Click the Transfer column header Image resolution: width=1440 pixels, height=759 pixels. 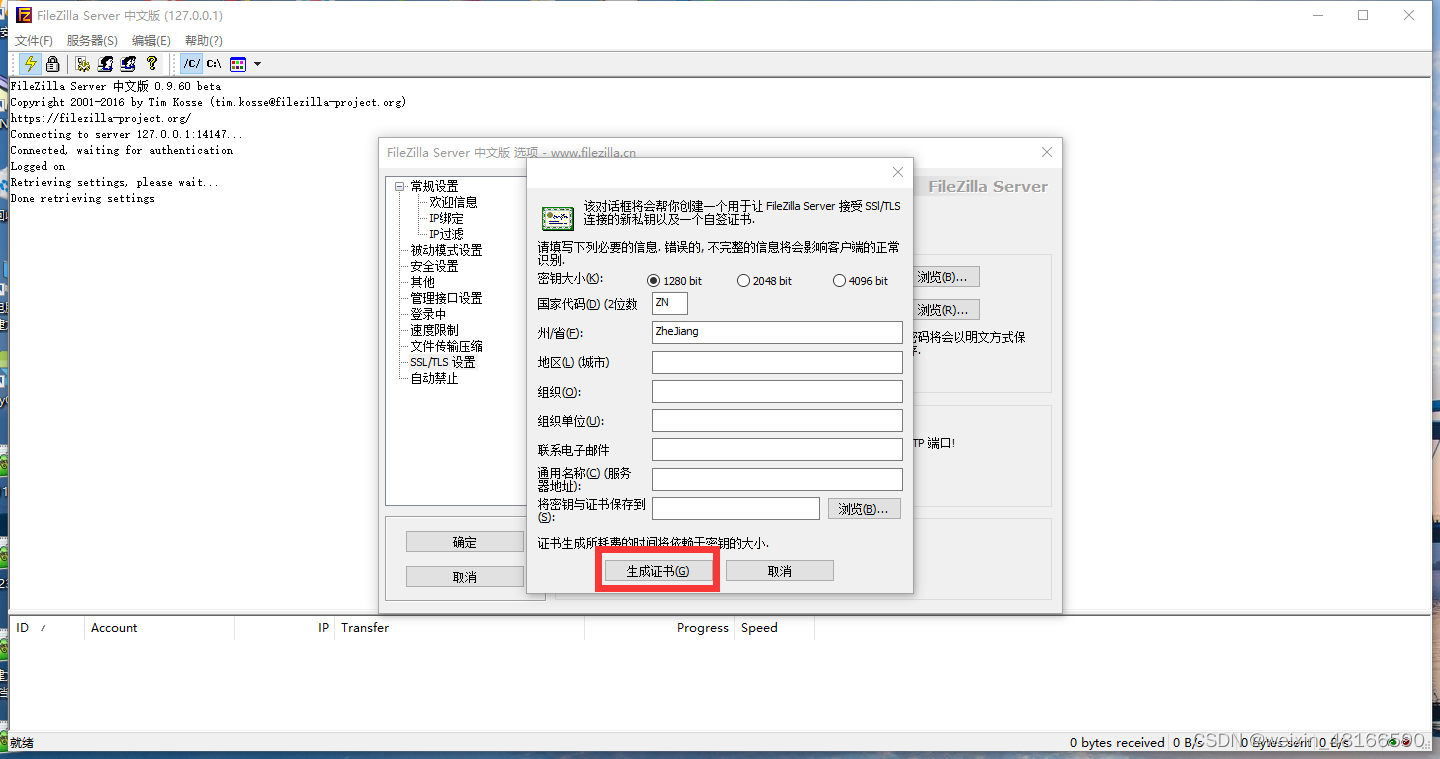(459, 628)
